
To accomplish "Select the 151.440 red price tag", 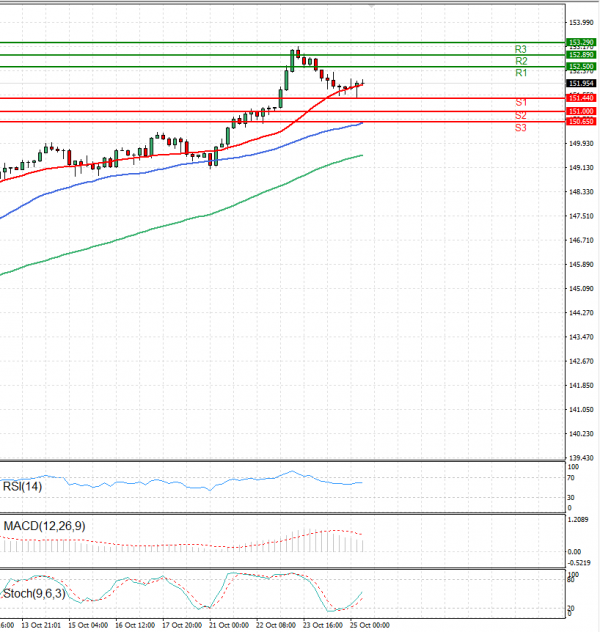I will [x=581, y=98].
